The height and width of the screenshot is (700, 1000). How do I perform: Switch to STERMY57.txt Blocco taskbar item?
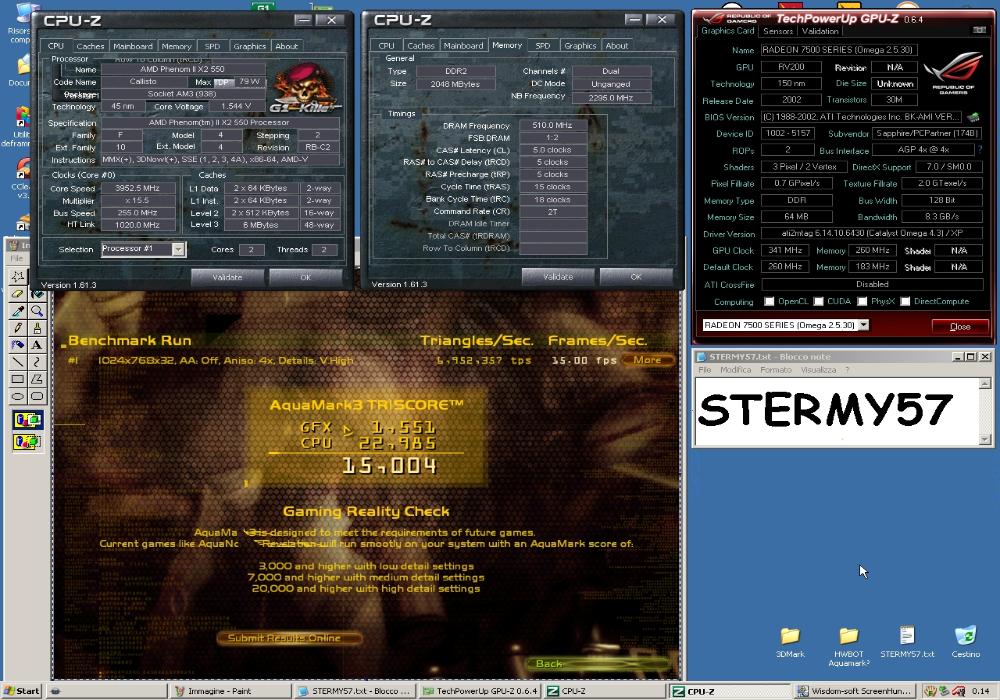[355, 691]
